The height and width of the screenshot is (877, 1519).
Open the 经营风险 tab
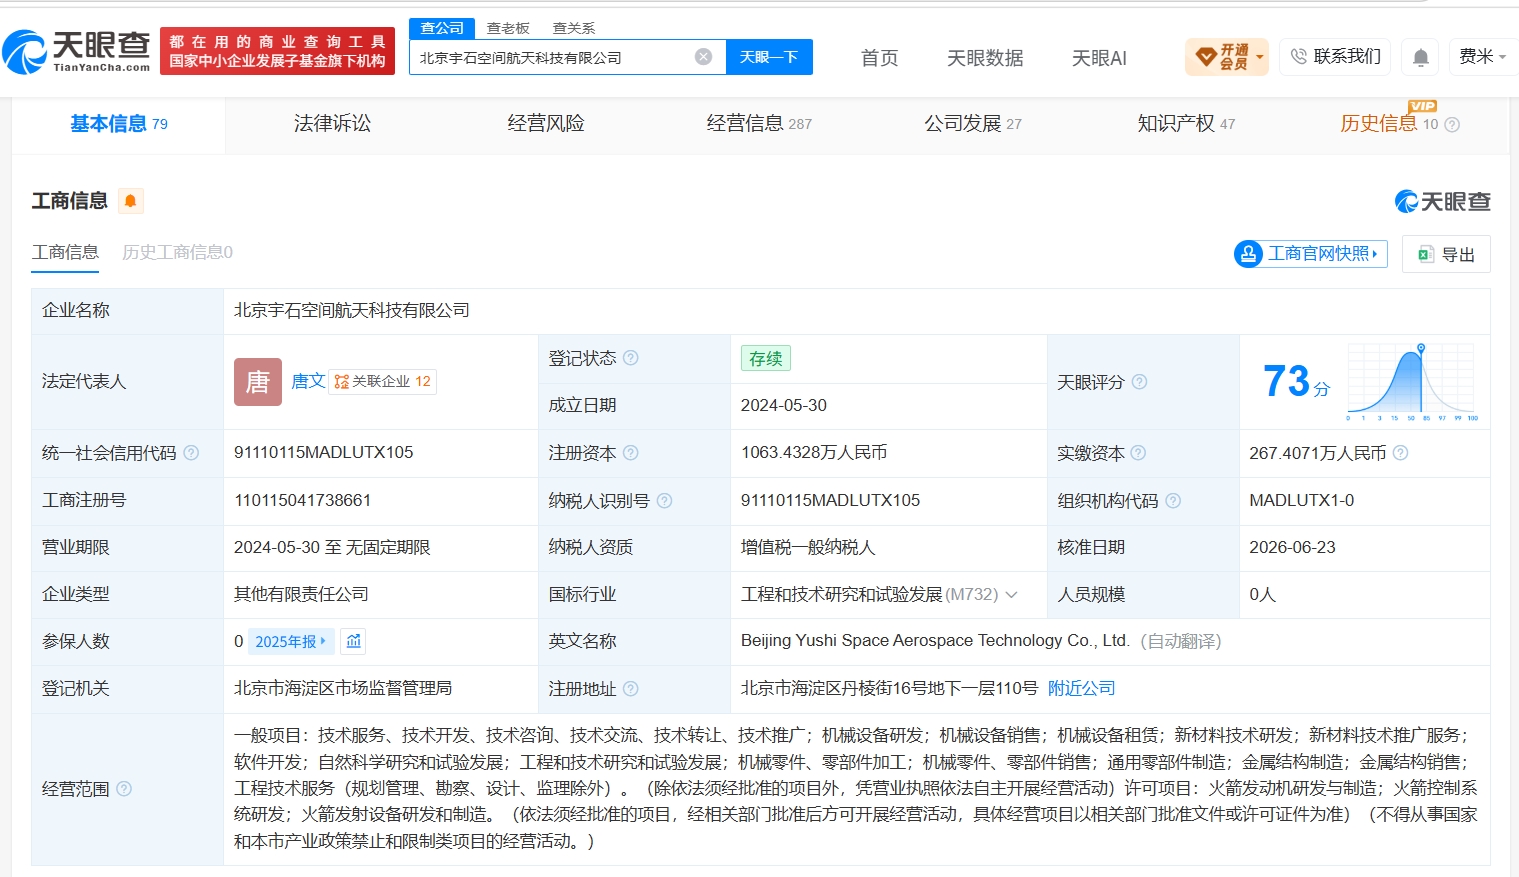coord(546,124)
